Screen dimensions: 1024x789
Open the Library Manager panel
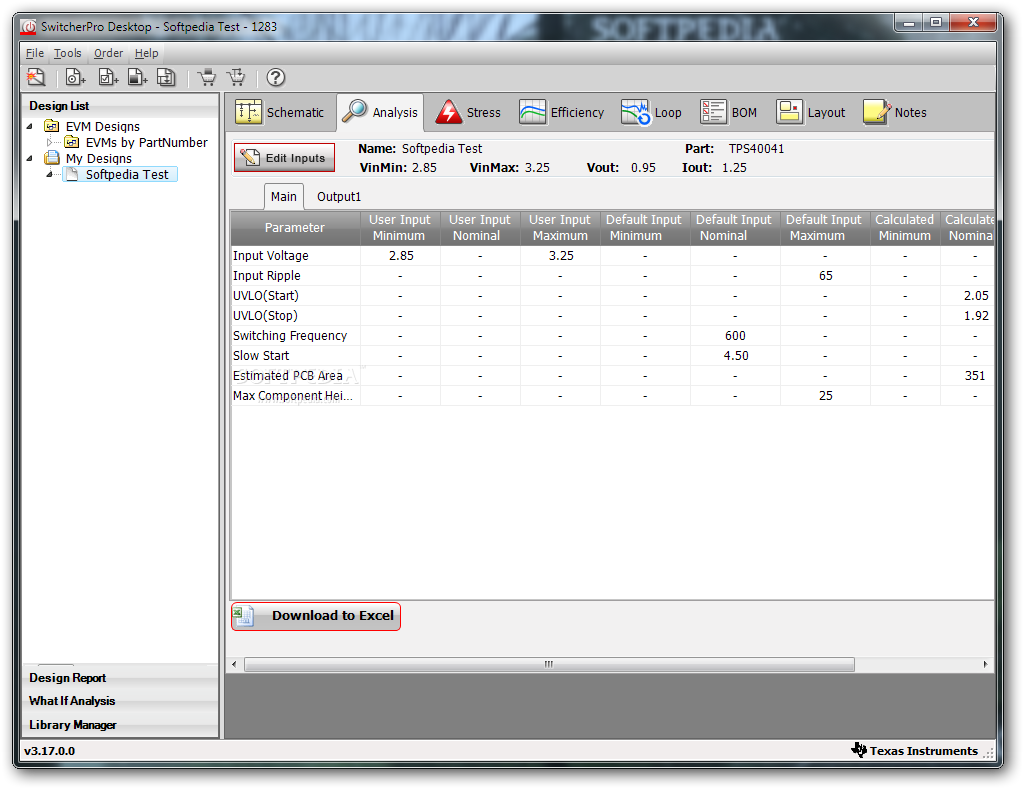[120, 725]
